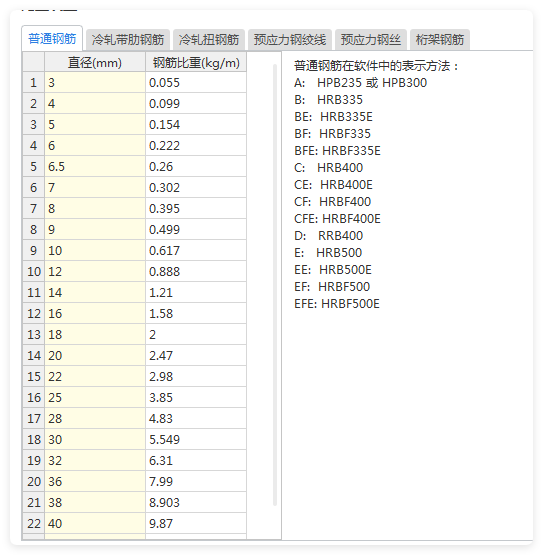
Task: Switch to the 预应力钢丝 tab
Action: (x=371, y=39)
